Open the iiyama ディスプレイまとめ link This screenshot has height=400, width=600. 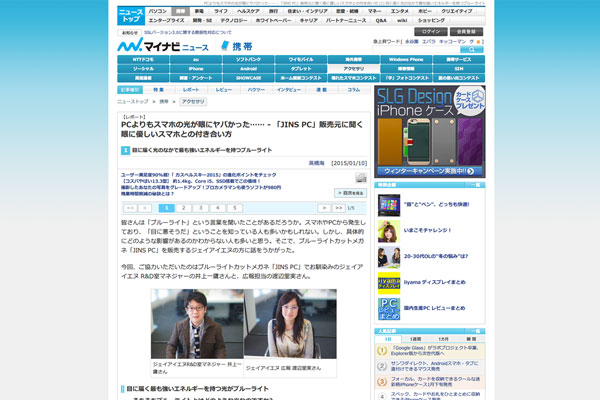pos(435,282)
